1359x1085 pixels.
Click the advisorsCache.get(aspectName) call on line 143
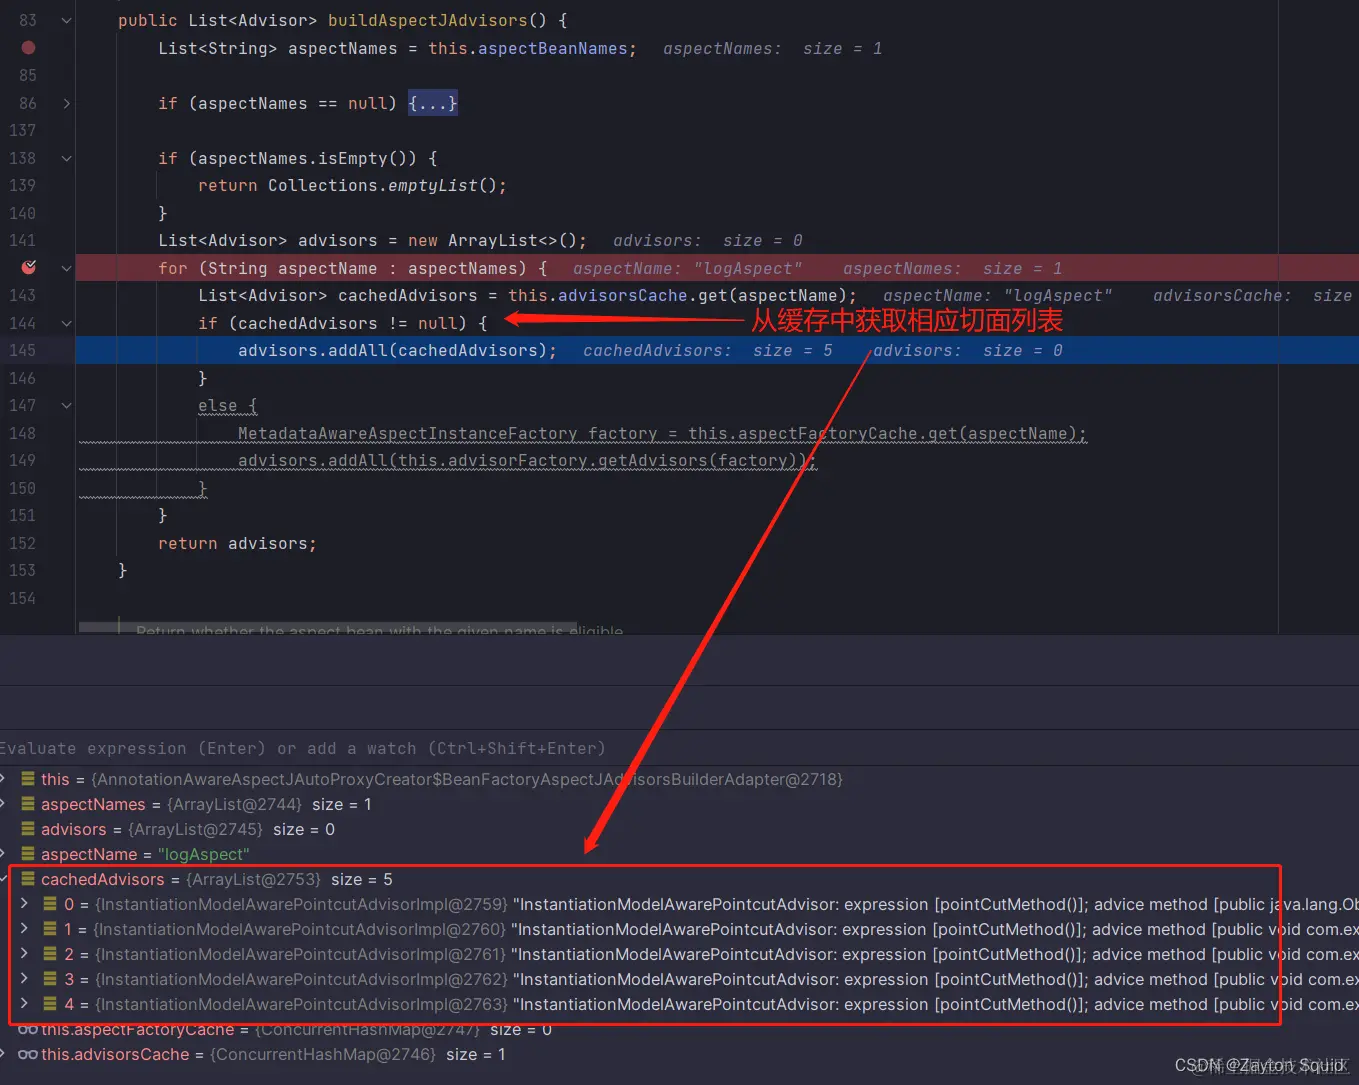[x=703, y=295]
